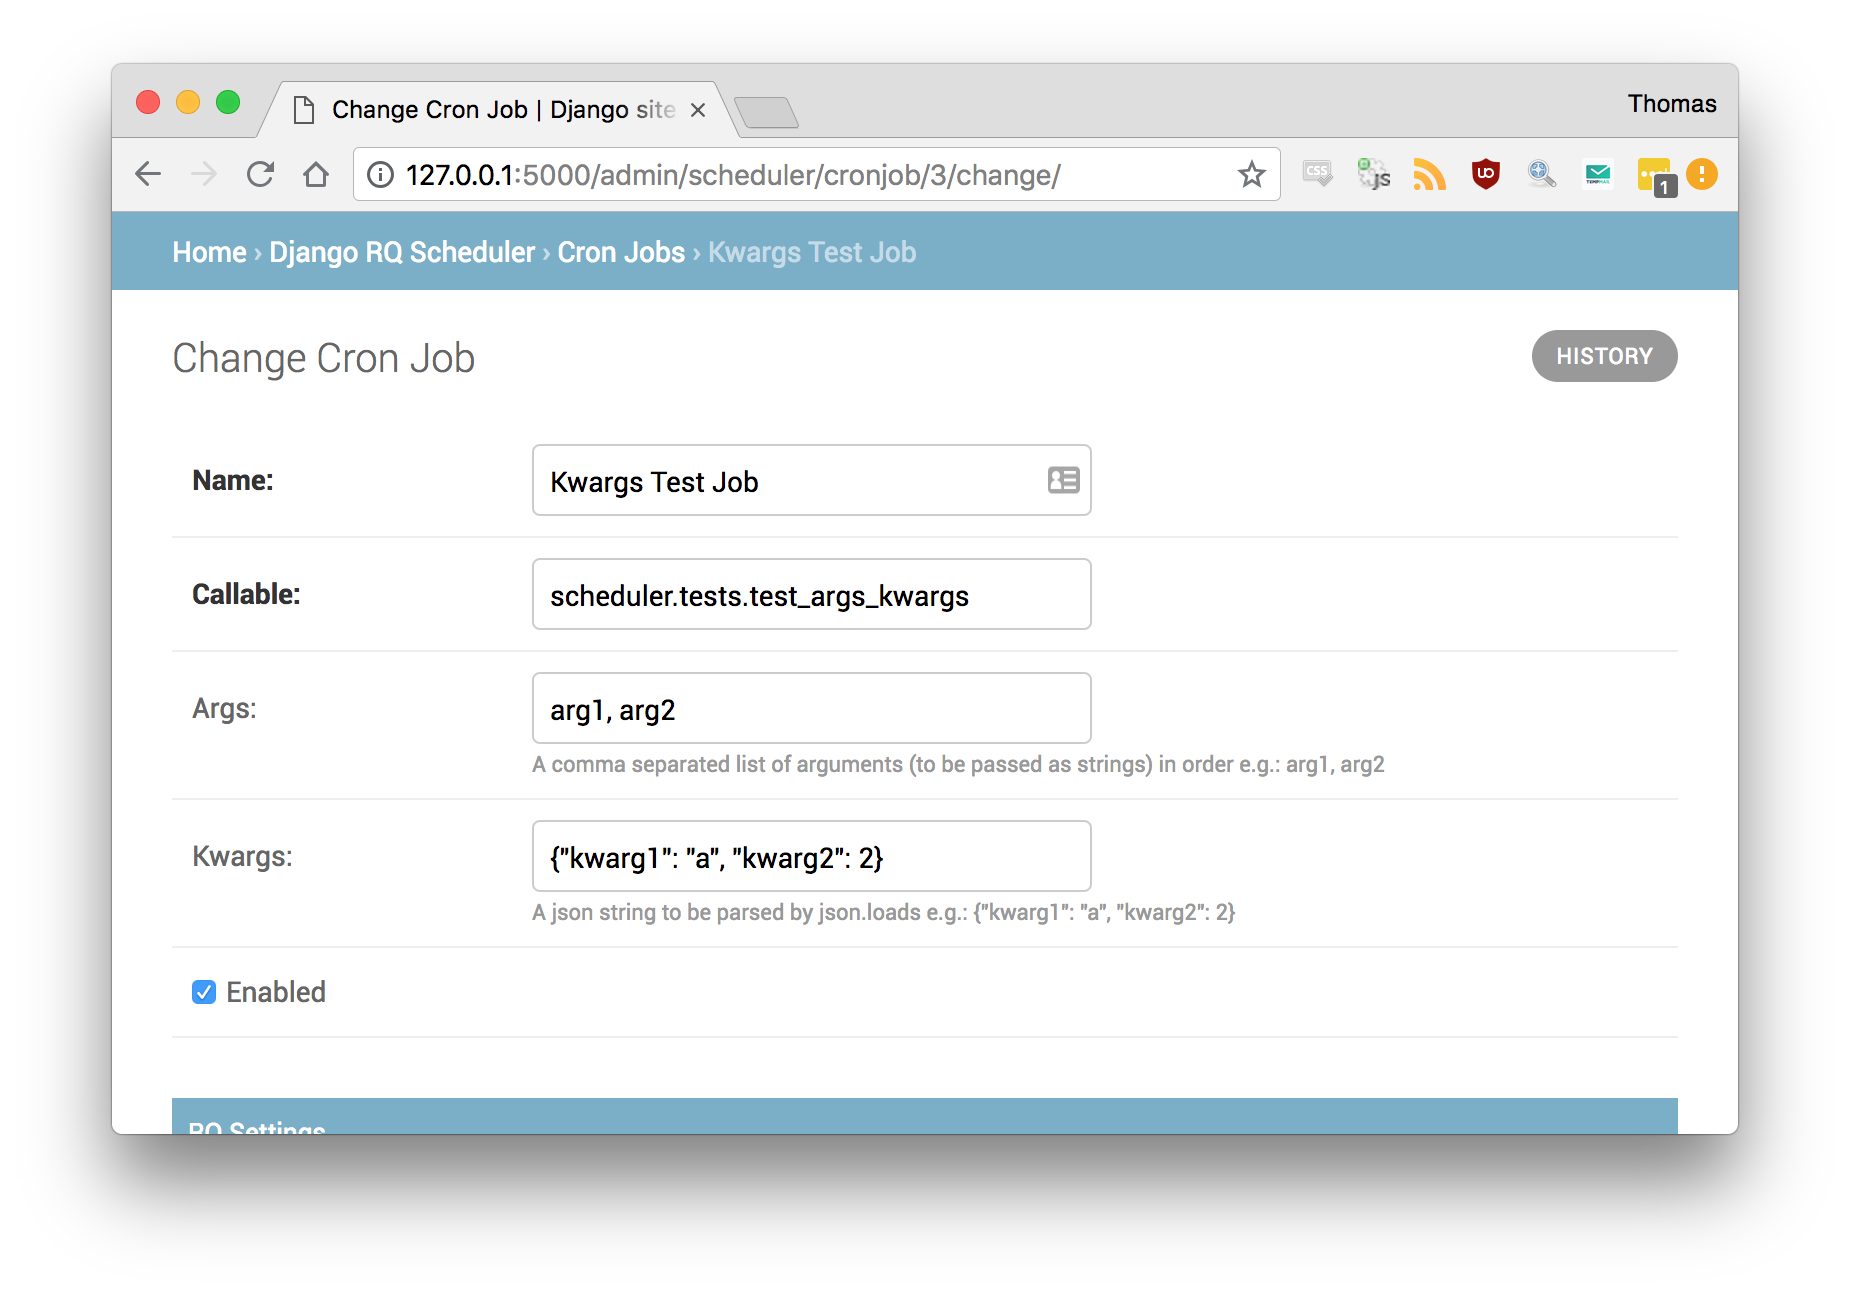The image size is (1850, 1294).
Task: Open Django RQ Scheduler breadcrumb link
Action: click(402, 252)
